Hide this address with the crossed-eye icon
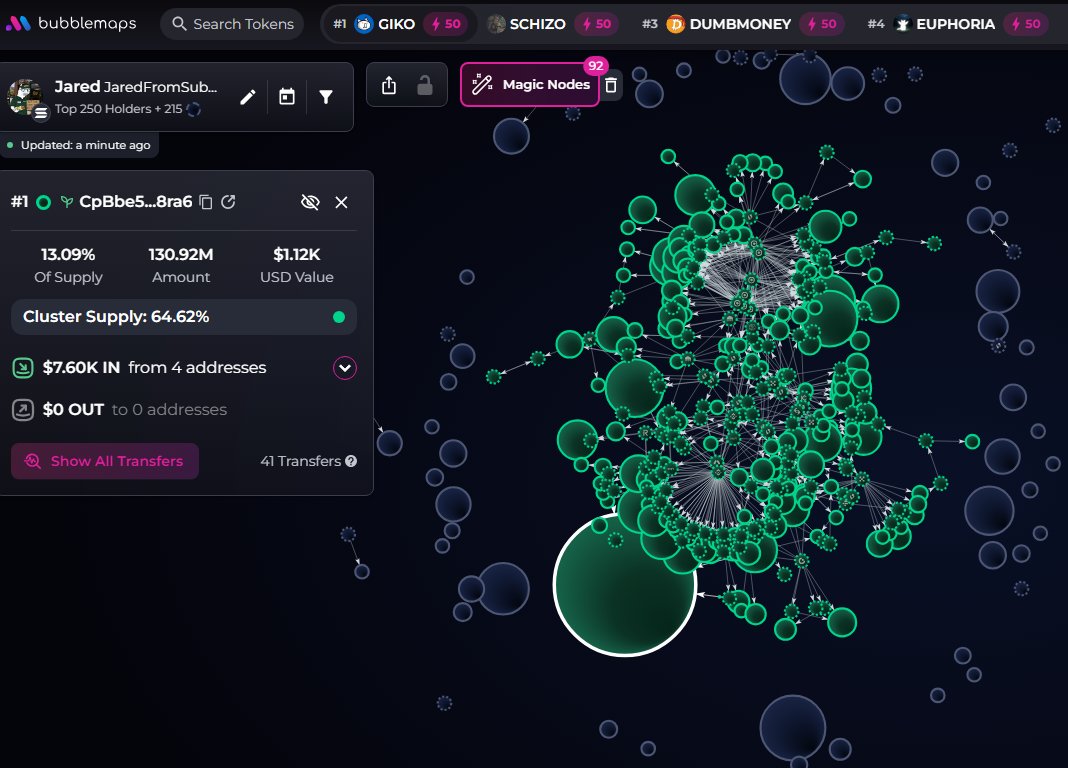The width and height of the screenshot is (1068, 768). [310, 202]
